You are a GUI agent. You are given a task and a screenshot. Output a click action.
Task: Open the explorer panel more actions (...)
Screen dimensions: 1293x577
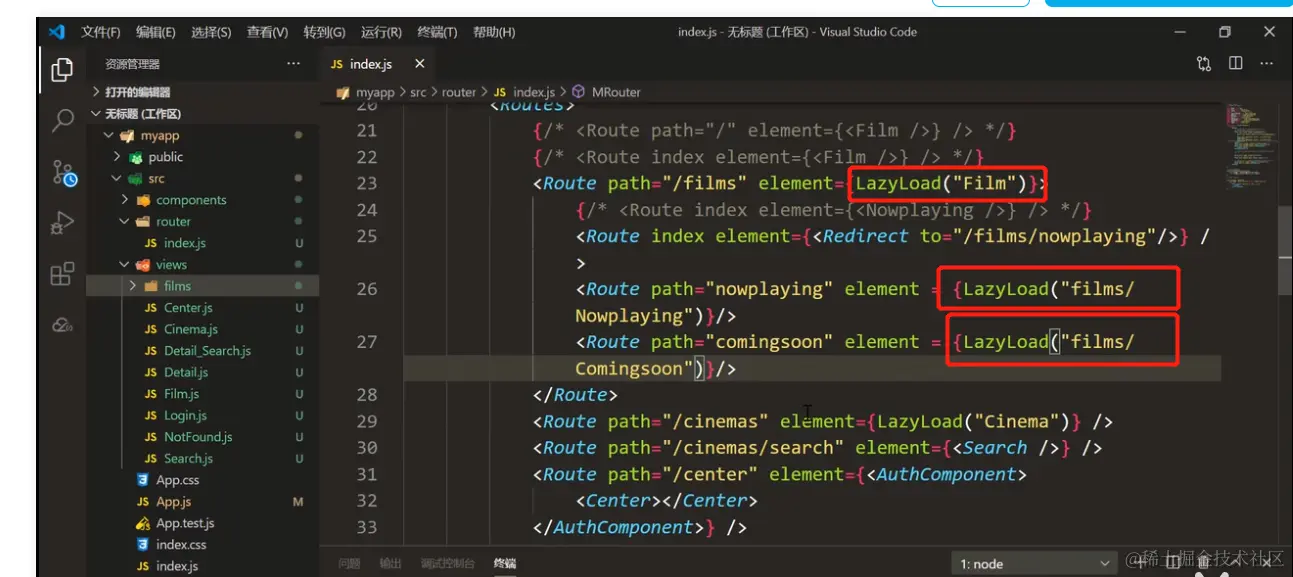293,64
